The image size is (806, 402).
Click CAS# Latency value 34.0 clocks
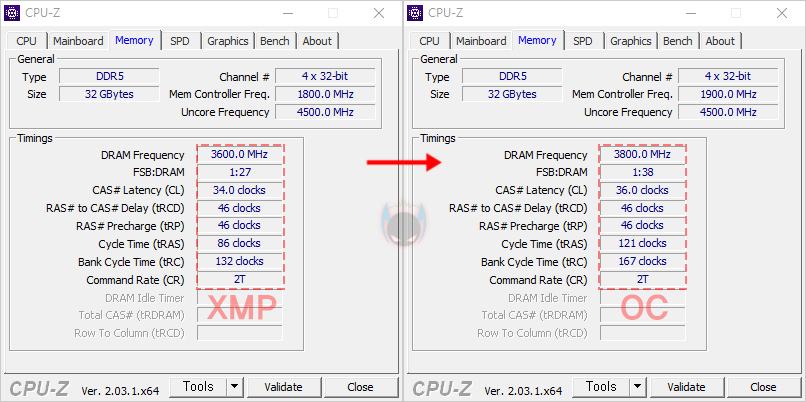(240, 190)
